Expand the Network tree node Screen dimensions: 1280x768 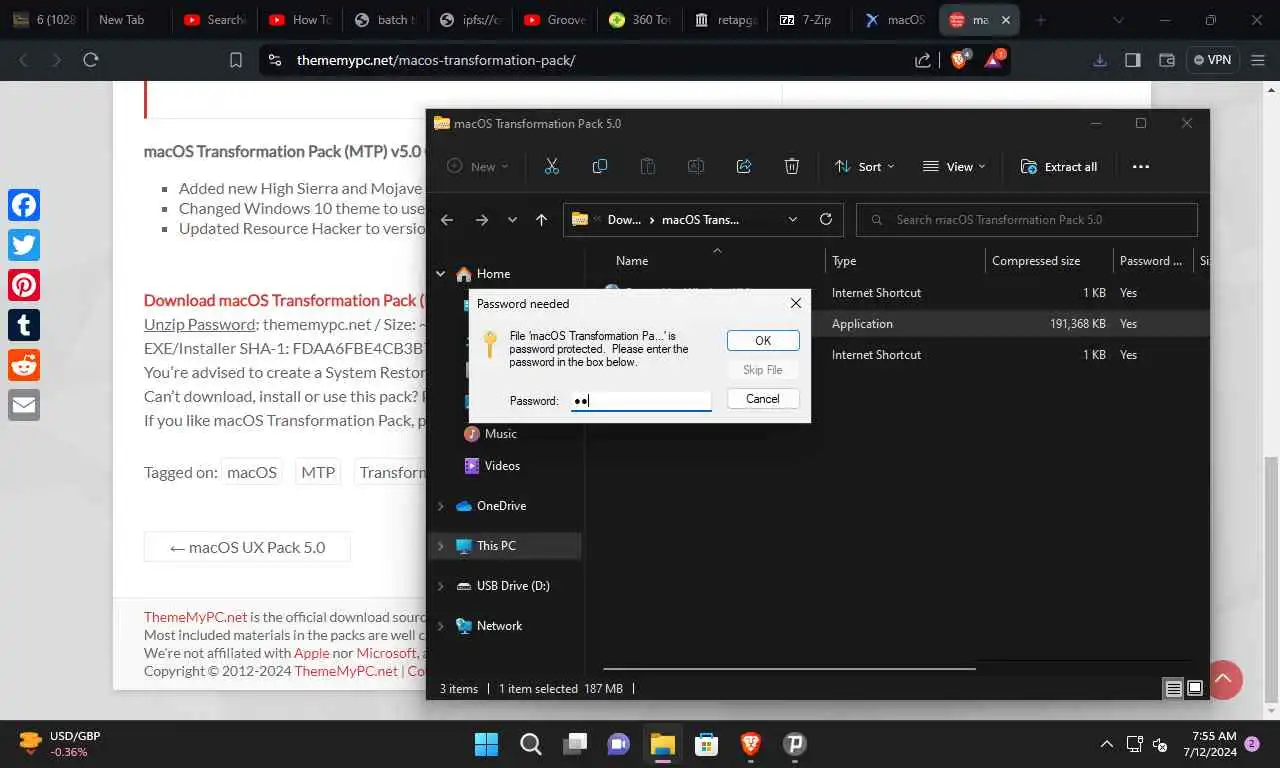[x=440, y=626]
